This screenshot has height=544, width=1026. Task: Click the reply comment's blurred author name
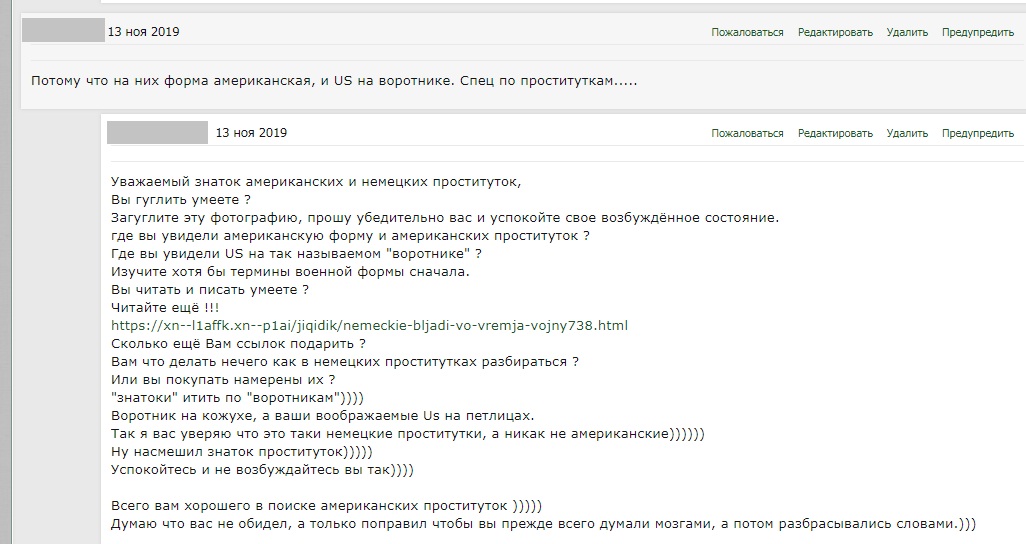(158, 132)
